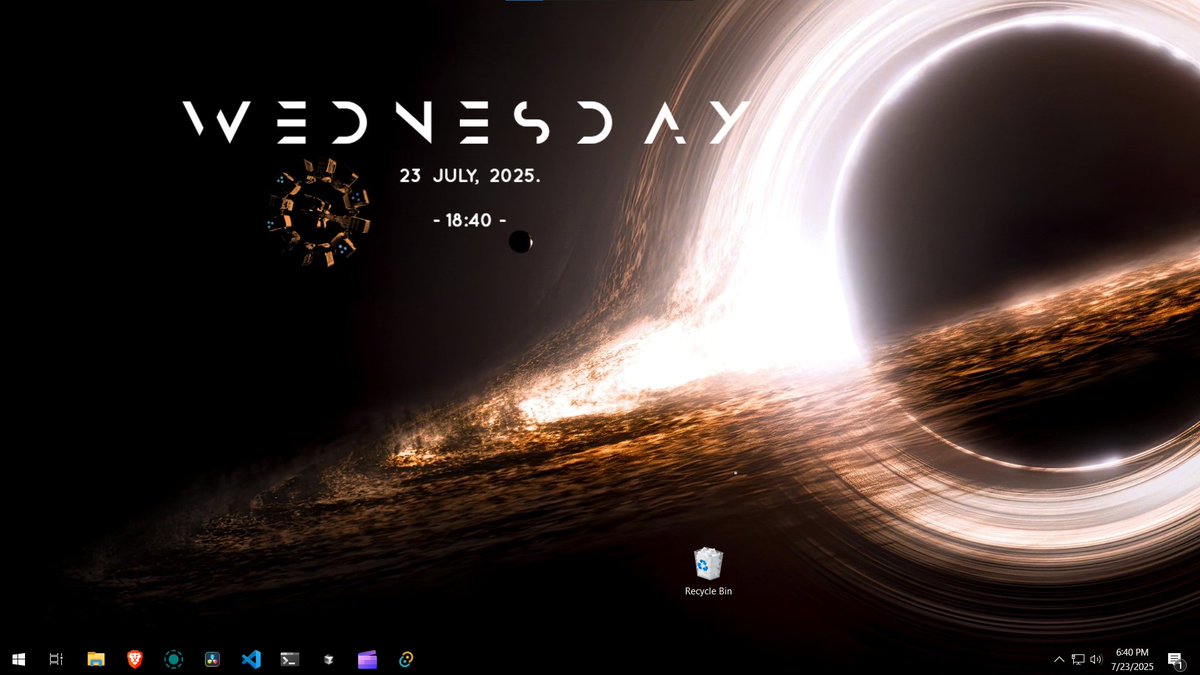Viewport: 1200px width, 675px height.
Task: Open the purple clapperboard app
Action: (367, 659)
